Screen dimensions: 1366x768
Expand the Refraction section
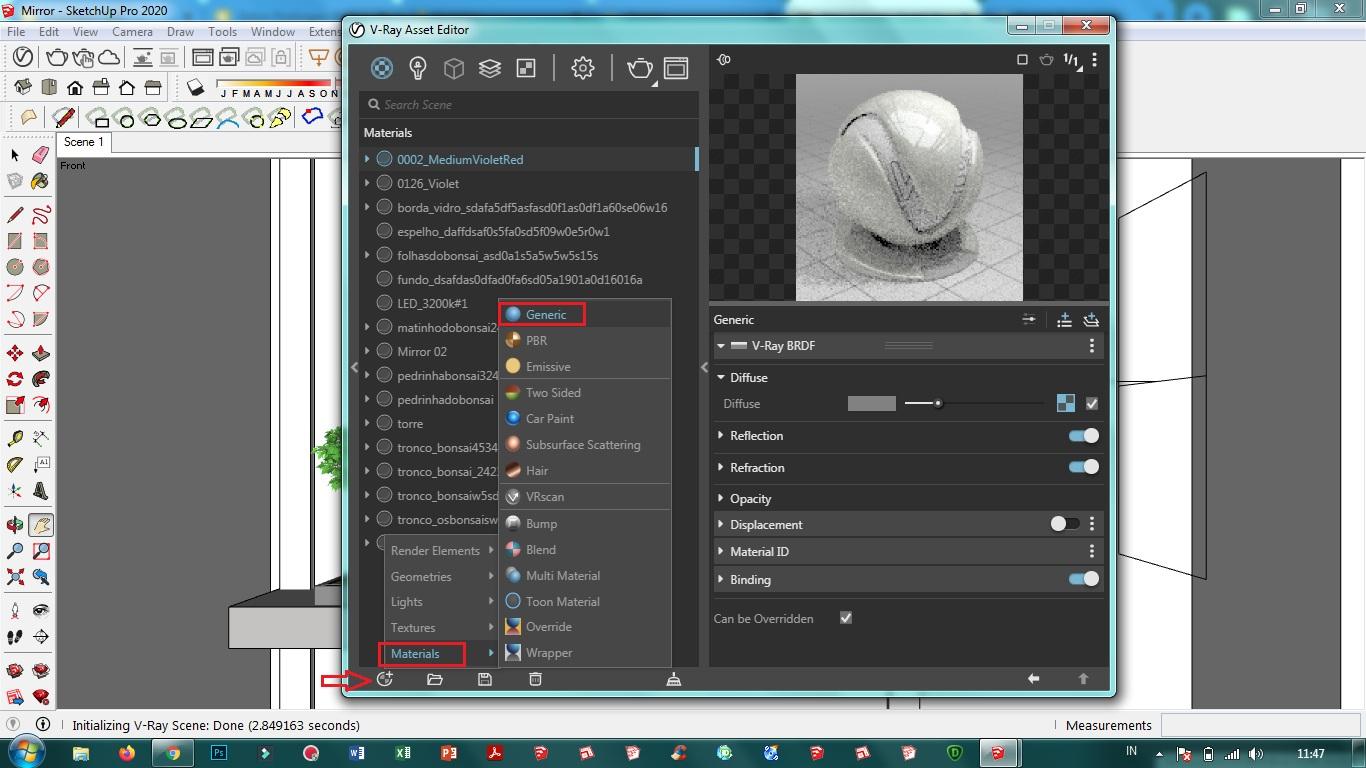[721, 468]
